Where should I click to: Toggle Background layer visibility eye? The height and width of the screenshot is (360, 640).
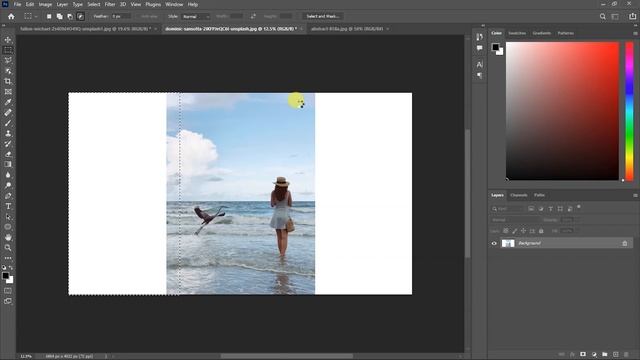[494, 243]
